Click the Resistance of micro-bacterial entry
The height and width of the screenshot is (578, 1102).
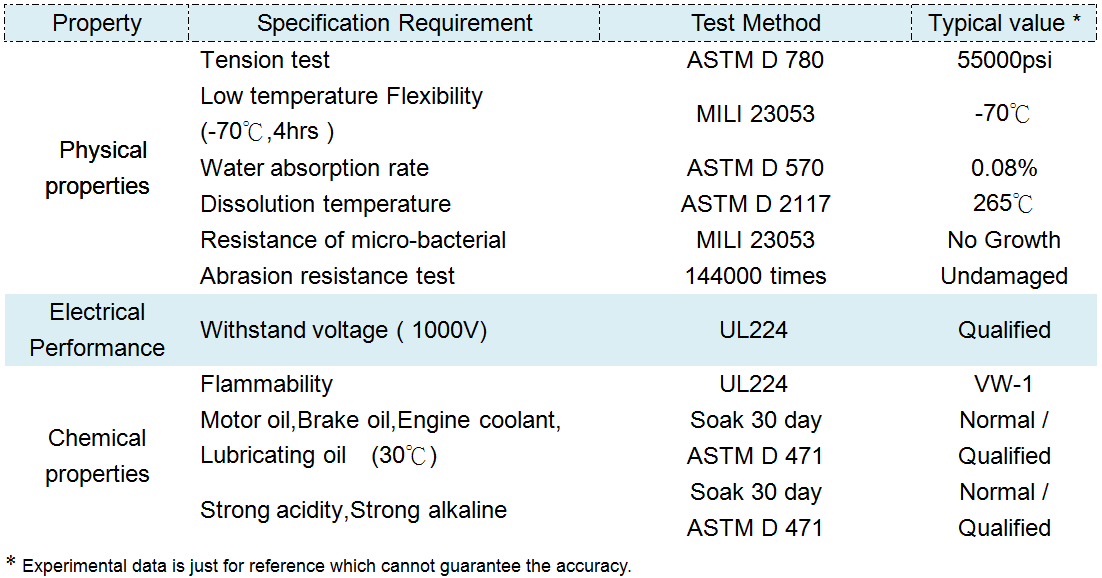[353, 240]
